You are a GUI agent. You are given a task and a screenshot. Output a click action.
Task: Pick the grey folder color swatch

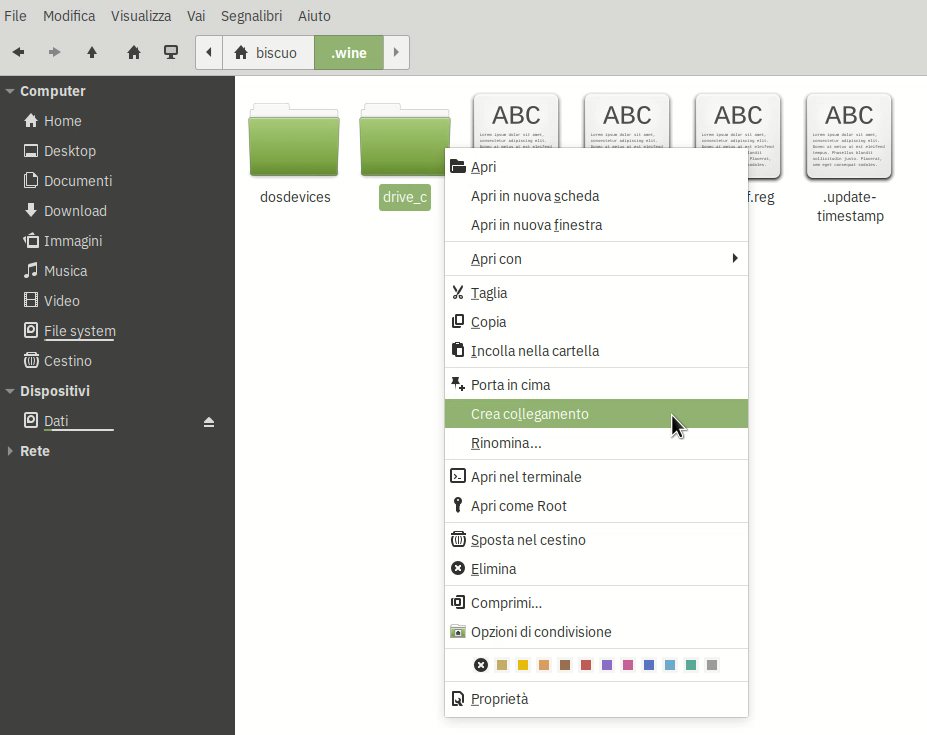pos(712,665)
